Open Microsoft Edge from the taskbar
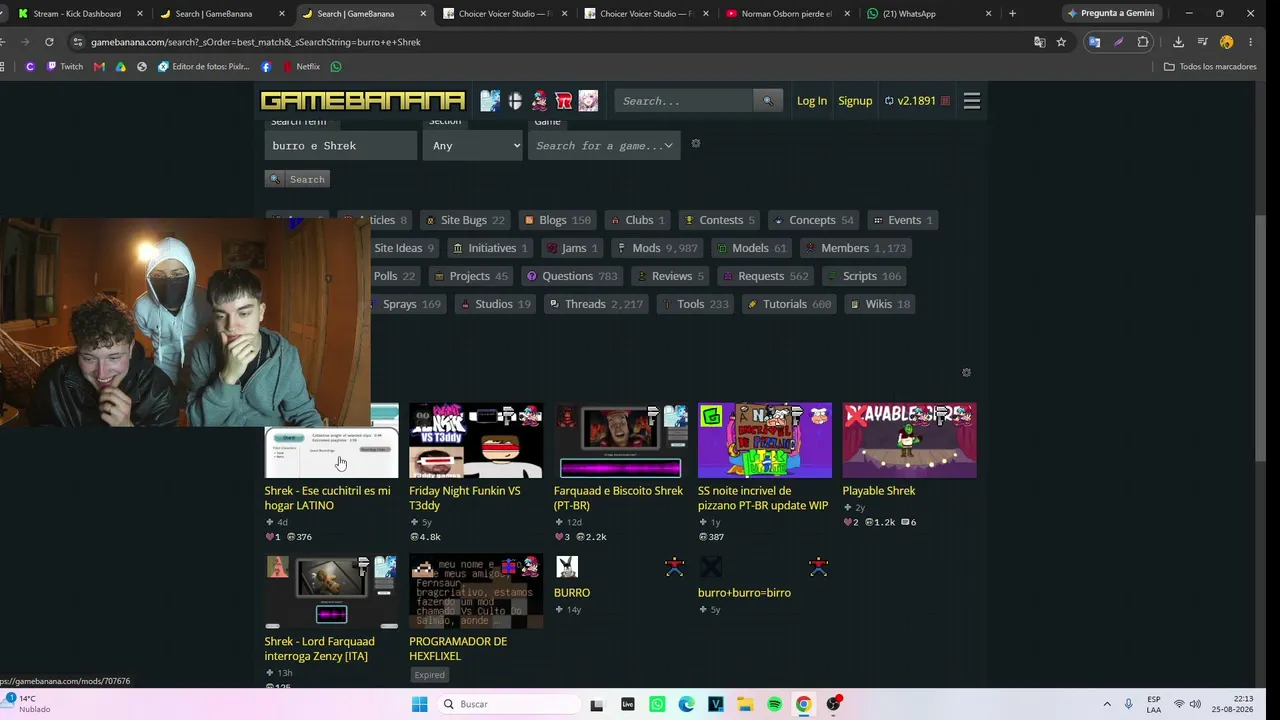This screenshot has width=1280, height=720. click(x=686, y=704)
